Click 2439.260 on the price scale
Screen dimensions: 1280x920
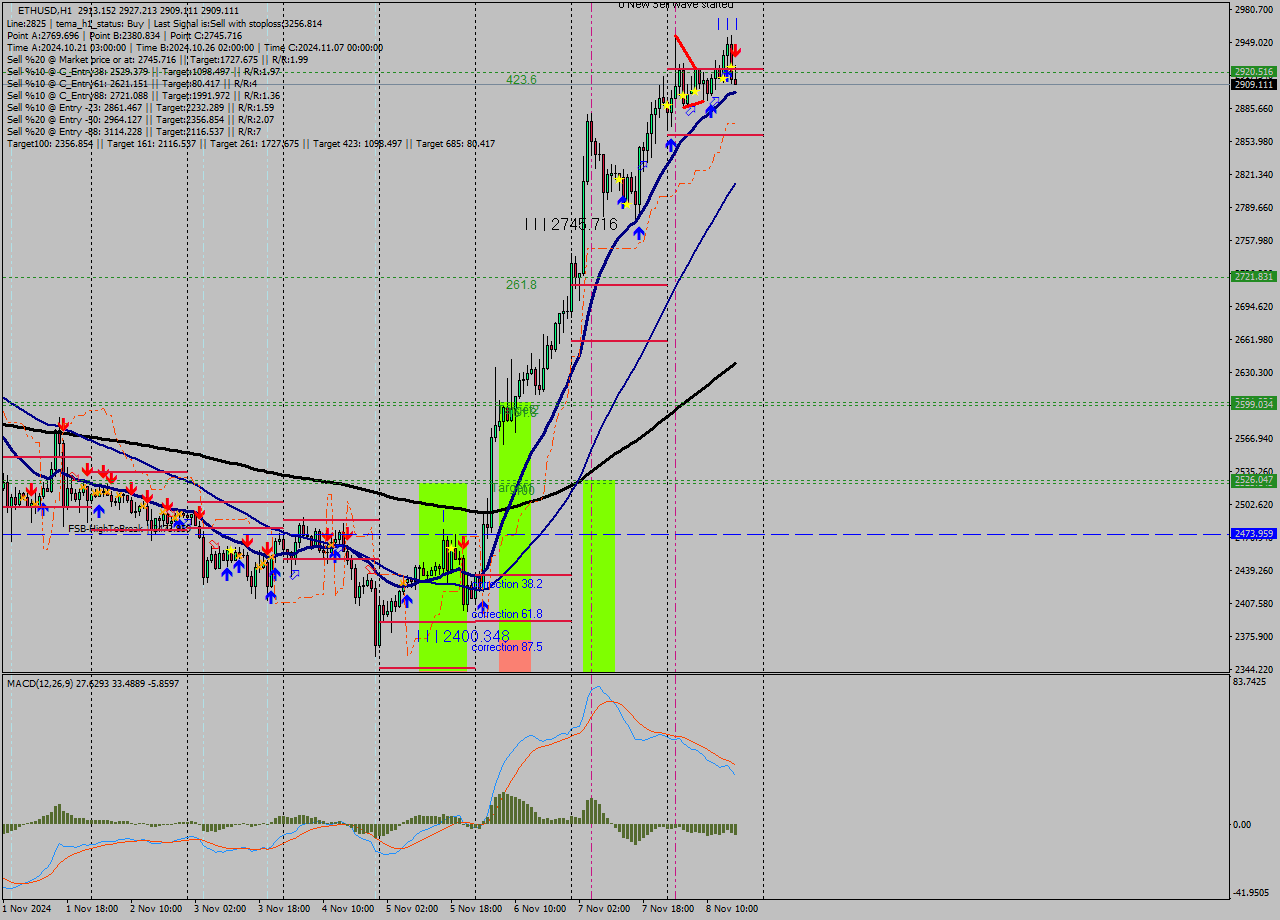[1254, 571]
